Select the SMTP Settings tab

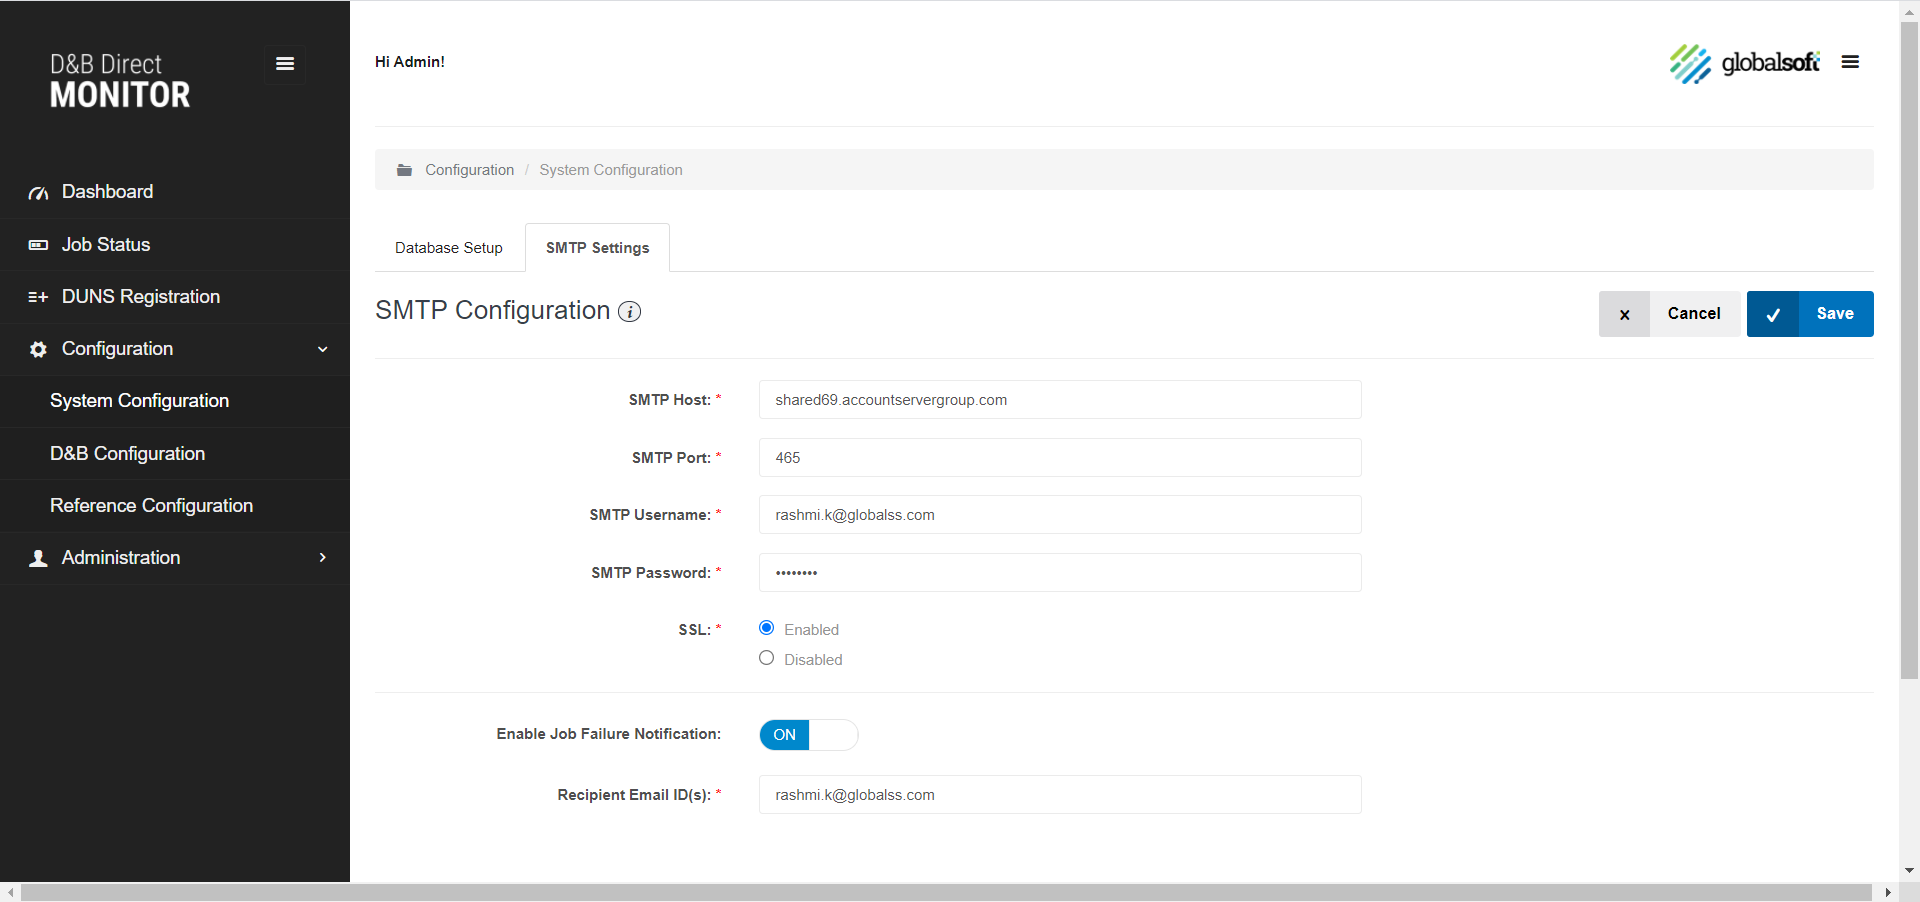(598, 248)
